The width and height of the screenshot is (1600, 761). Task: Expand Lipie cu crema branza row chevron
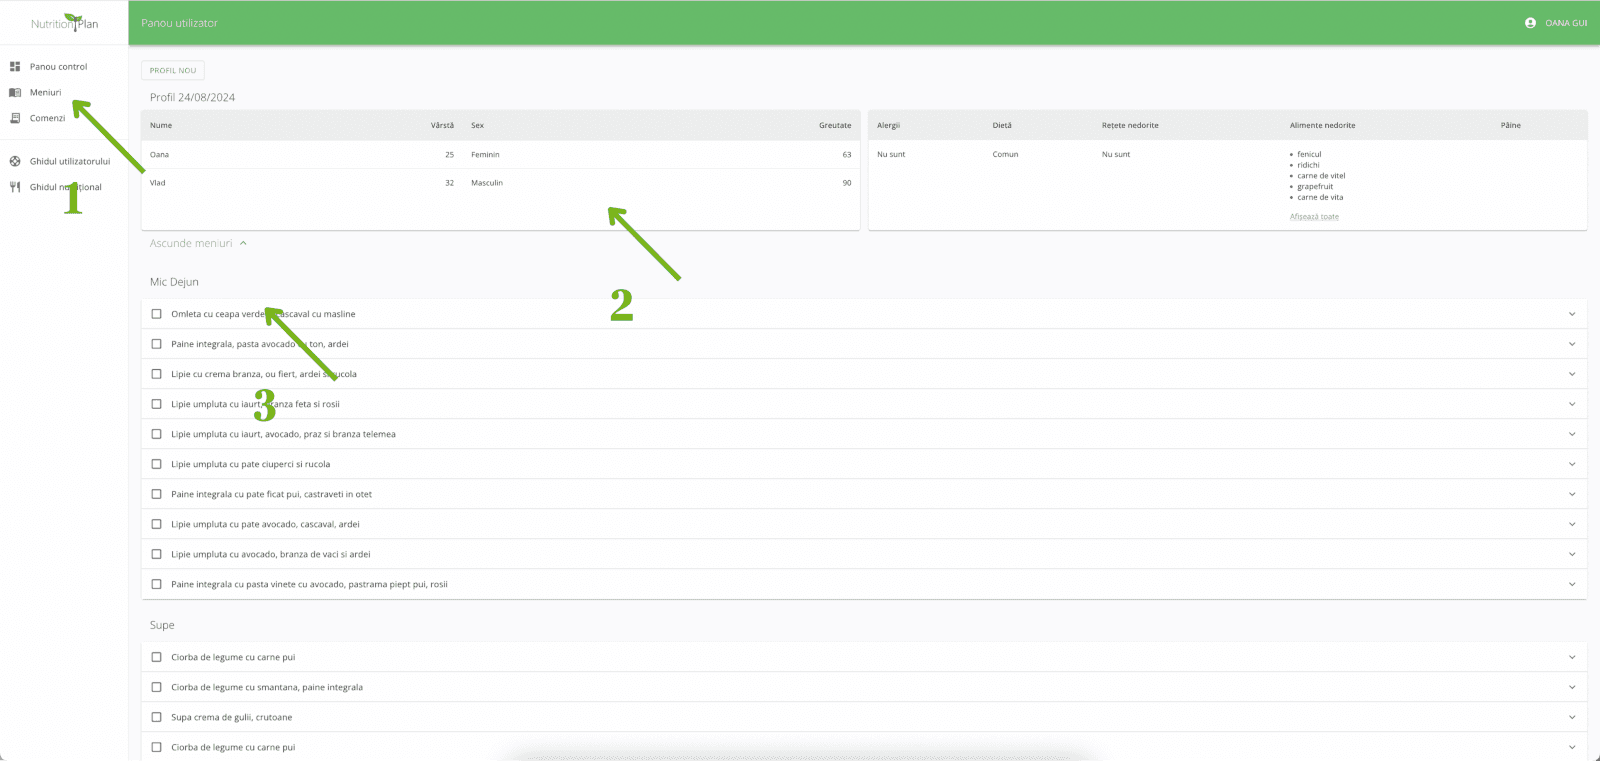[x=1572, y=374]
